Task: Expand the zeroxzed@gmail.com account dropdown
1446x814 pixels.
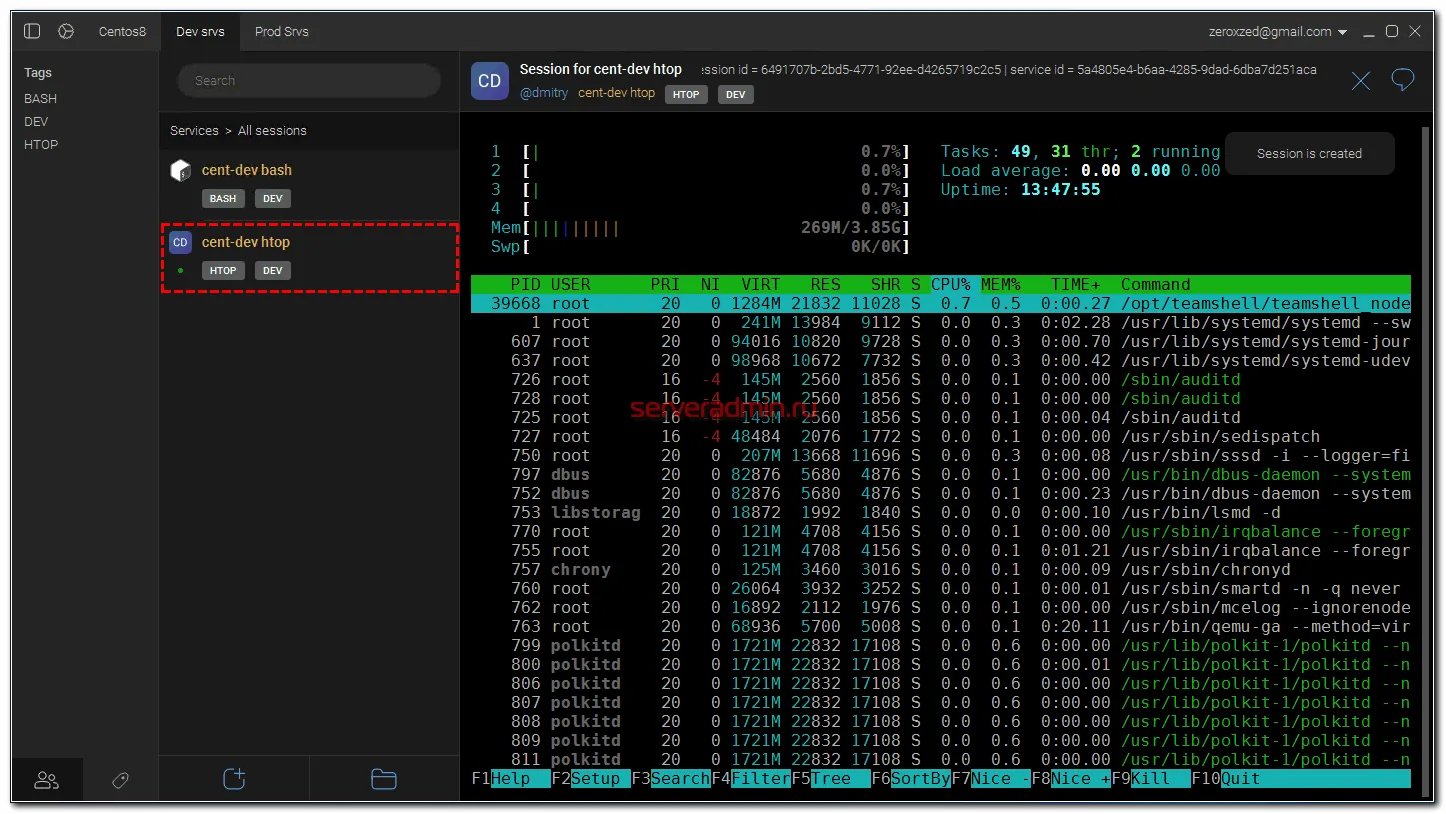Action: click(x=1343, y=32)
